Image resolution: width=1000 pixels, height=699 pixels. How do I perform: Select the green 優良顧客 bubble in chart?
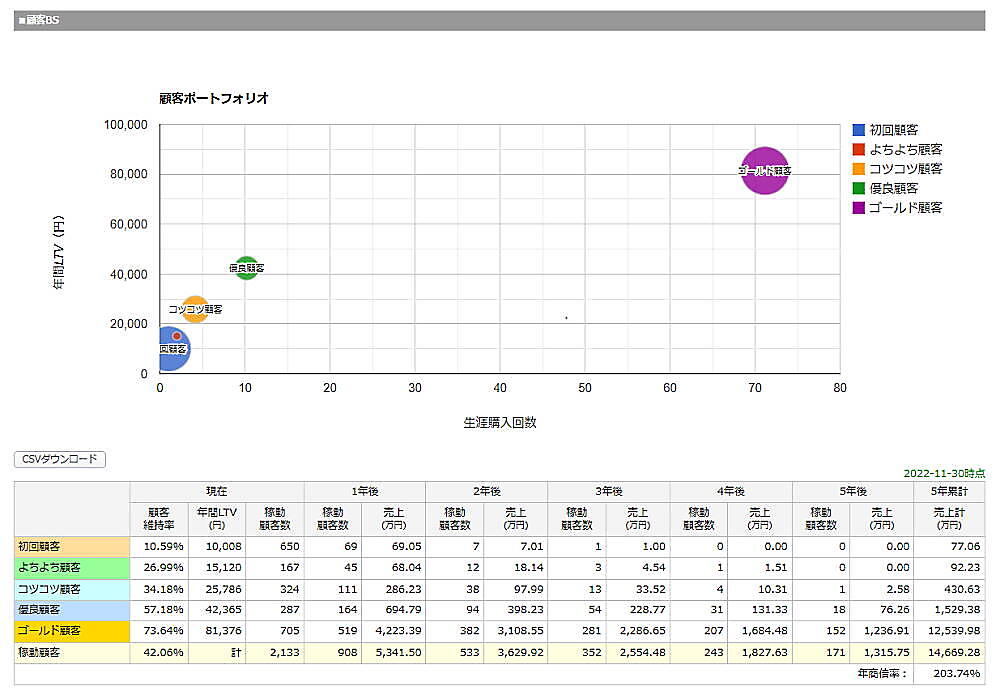pyautogui.click(x=246, y=268)
